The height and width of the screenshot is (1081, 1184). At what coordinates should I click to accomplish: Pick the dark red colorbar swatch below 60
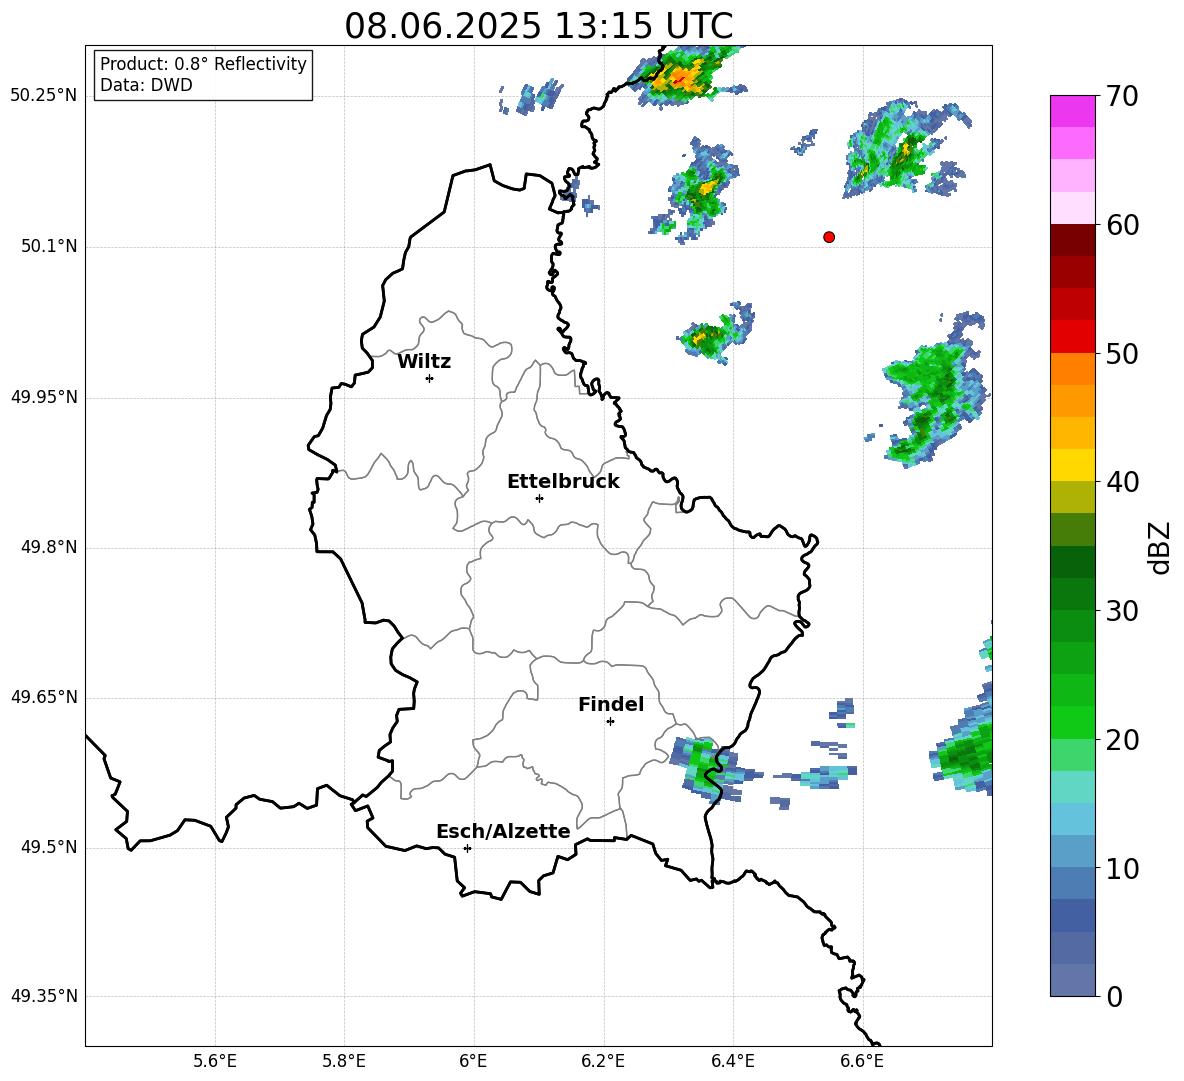pos(1073,240)
